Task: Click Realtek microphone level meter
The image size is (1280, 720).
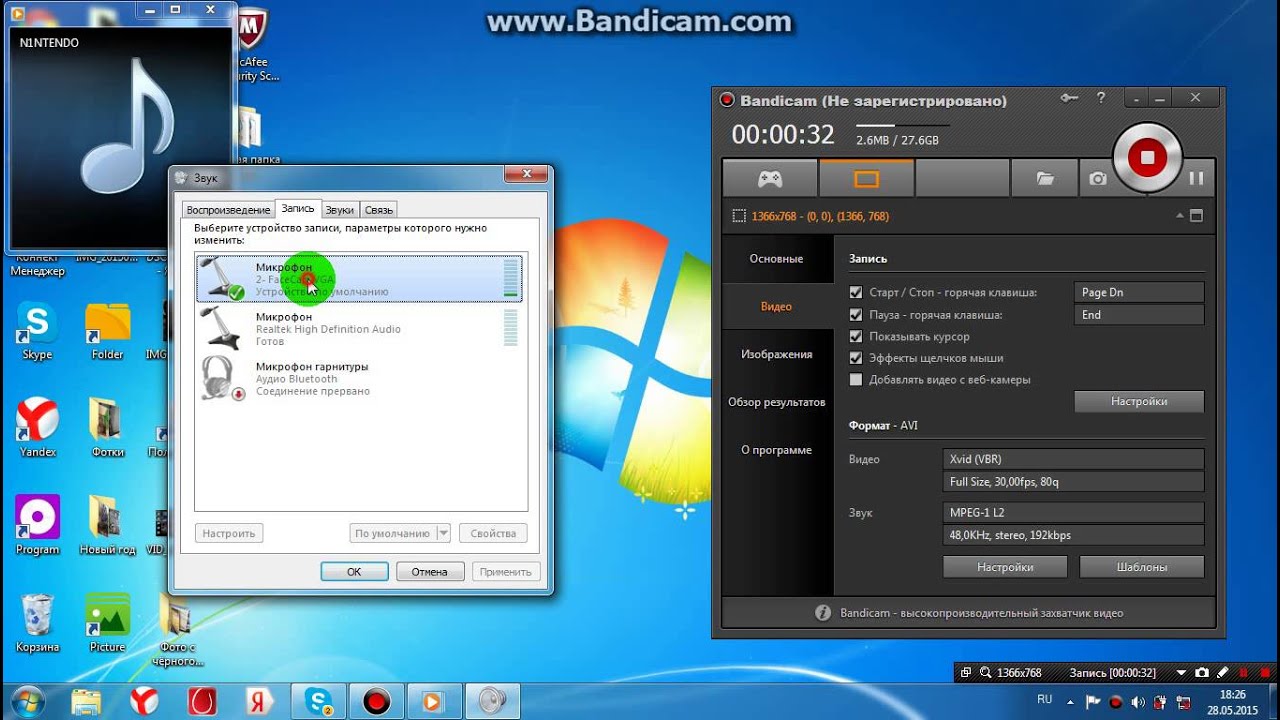Action: tap(511, 328)
